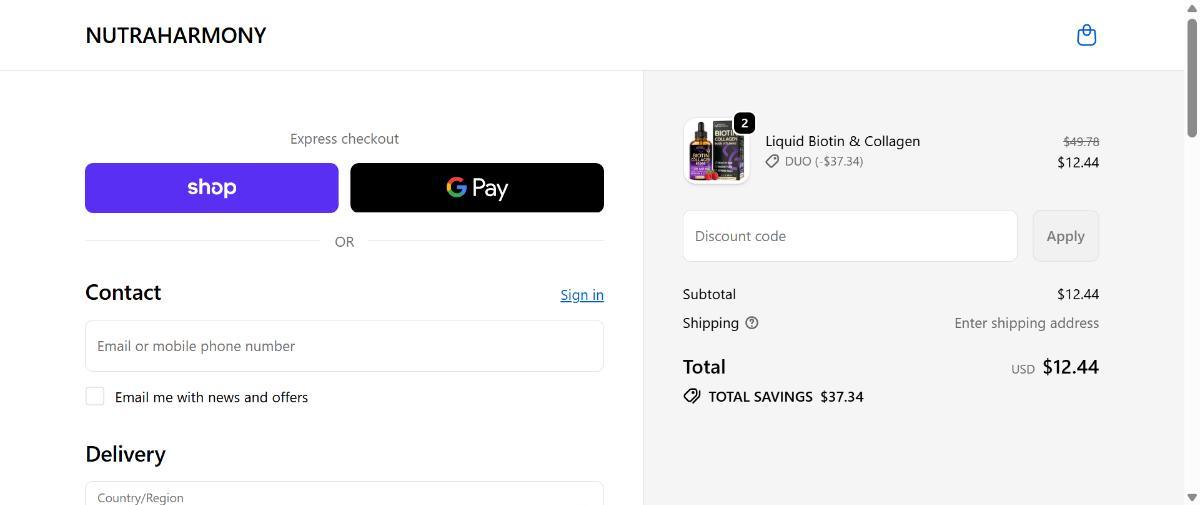Image resolution: width=1200 pixels, height=505 pixels.
Task: Focus the email or mobile phone field
Action: [344, 346]
